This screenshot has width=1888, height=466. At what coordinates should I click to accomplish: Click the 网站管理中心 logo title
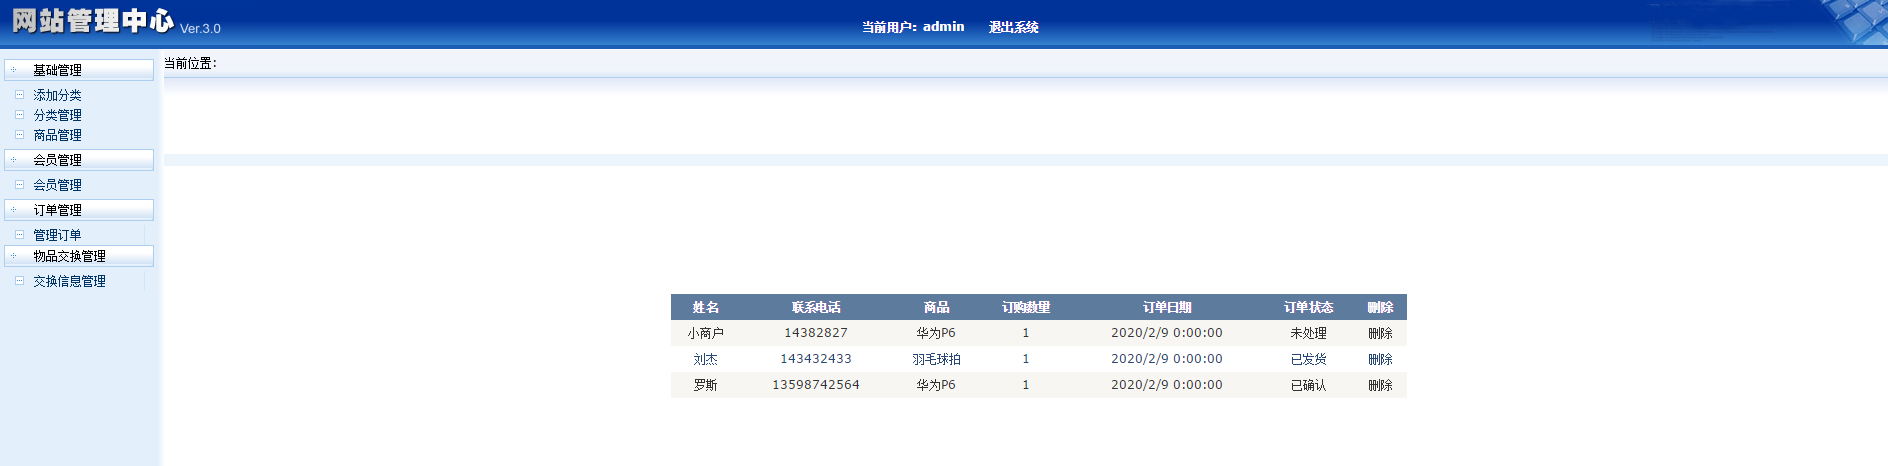(93, 21)
